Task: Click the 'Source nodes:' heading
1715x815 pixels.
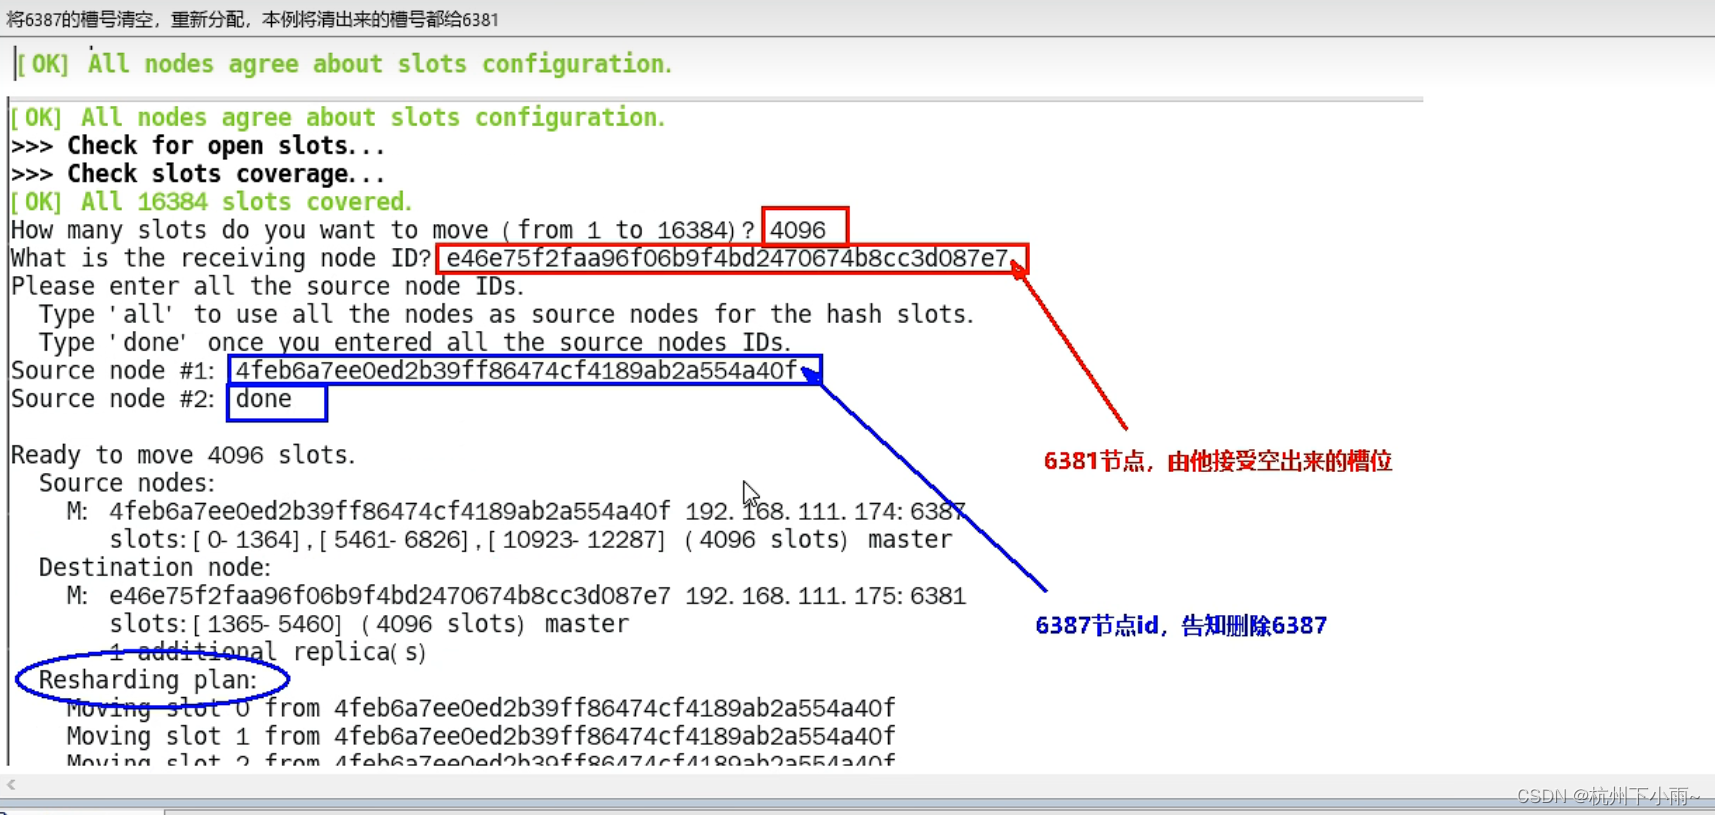Action: (x=127, y=483)
